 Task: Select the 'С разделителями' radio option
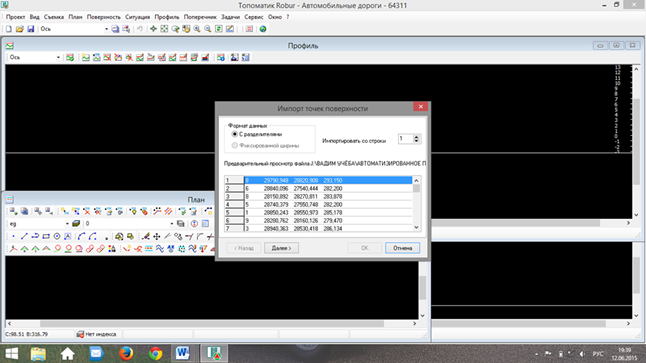click(x=234, y=134)
